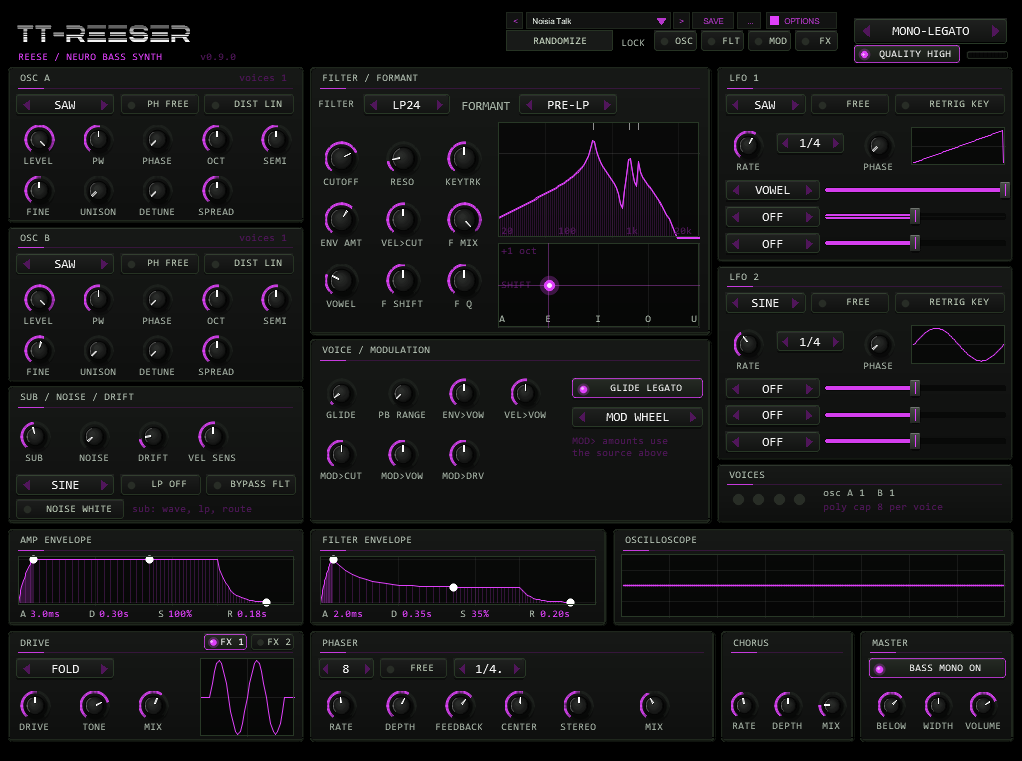Open LFO 1 VOWEL destination selector

click(x=772, y=190)
